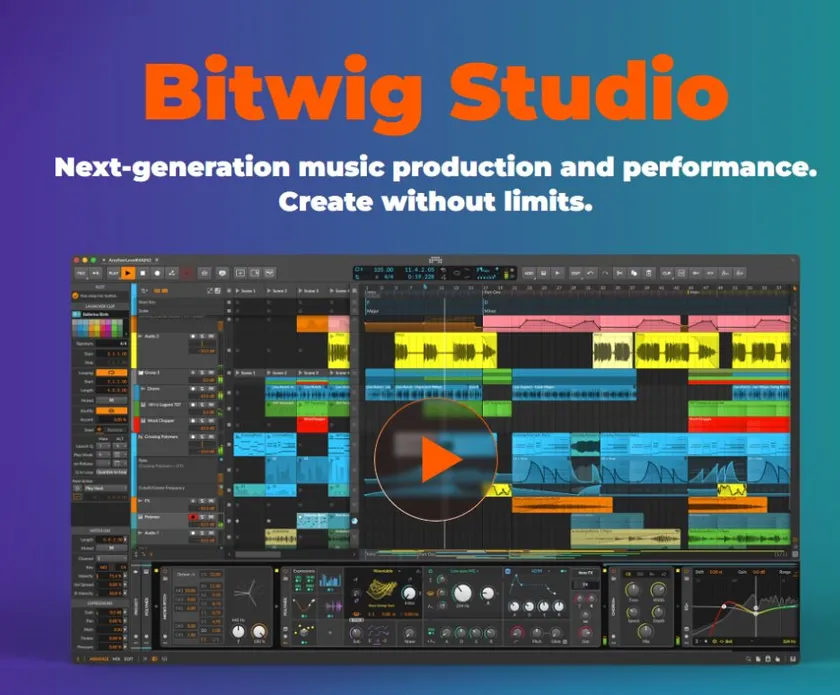Launch Scene 2 with its play triangle
This screenshot has width=840, height=695.
coord(268,290)
